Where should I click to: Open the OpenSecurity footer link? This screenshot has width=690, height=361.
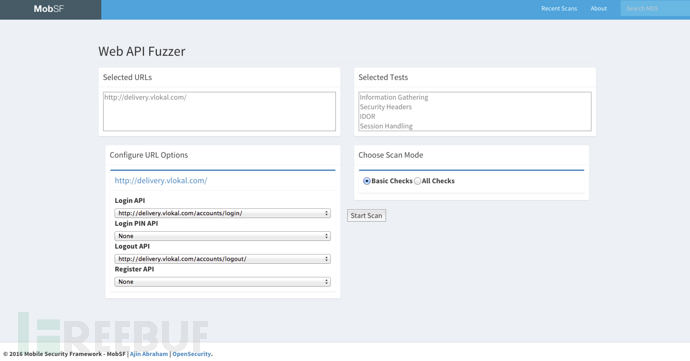tap(191, 354)
